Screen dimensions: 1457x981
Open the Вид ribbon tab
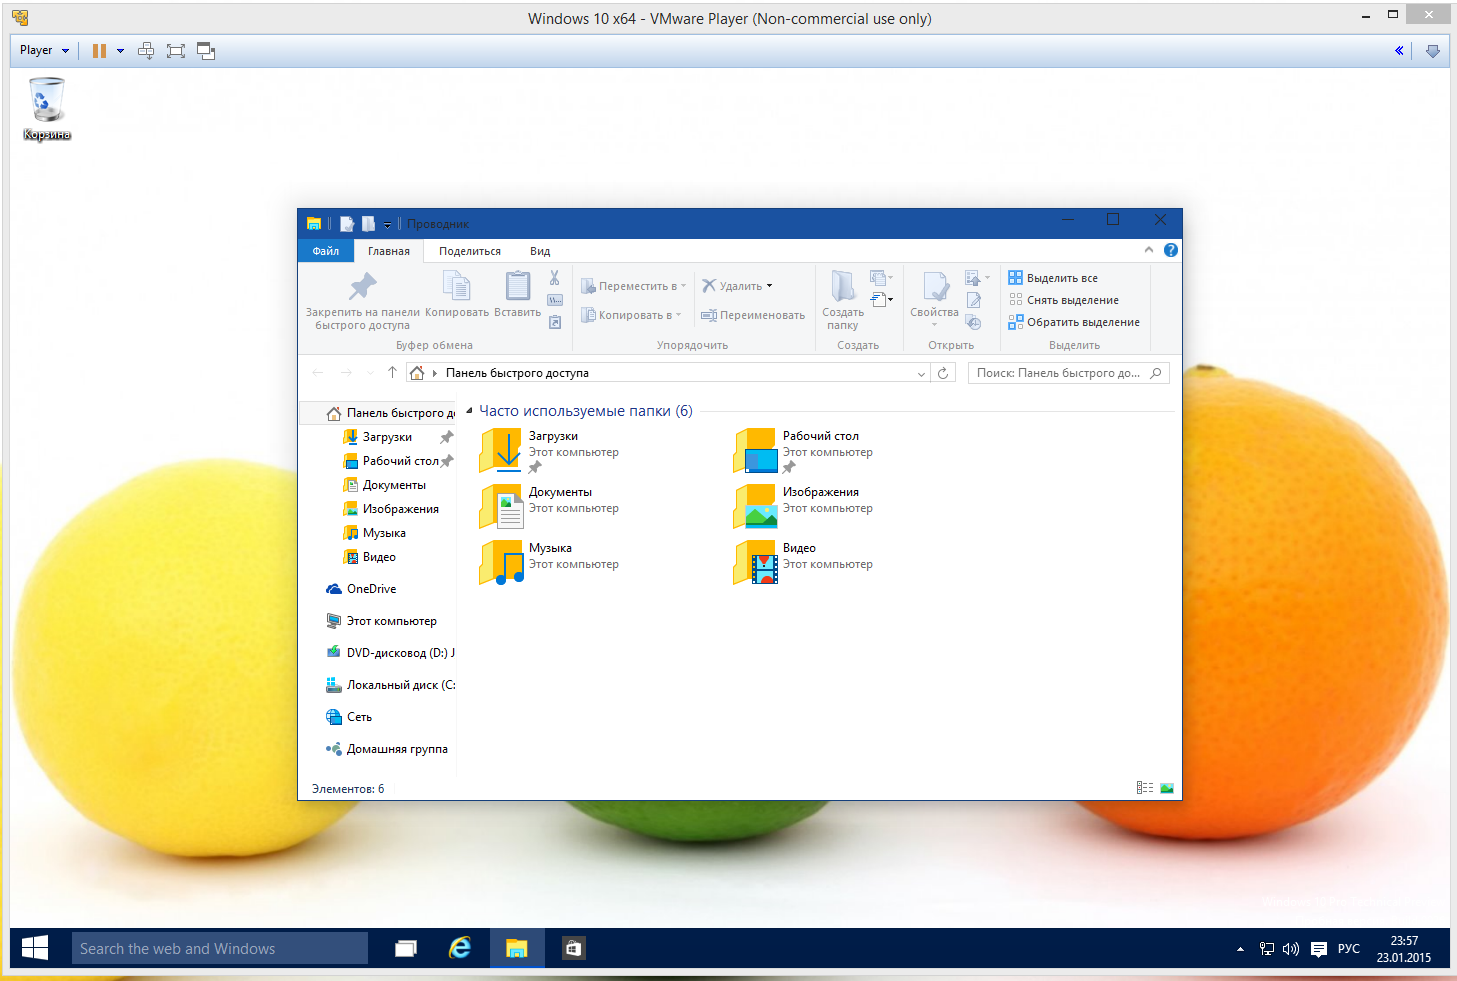coord(540,251)
